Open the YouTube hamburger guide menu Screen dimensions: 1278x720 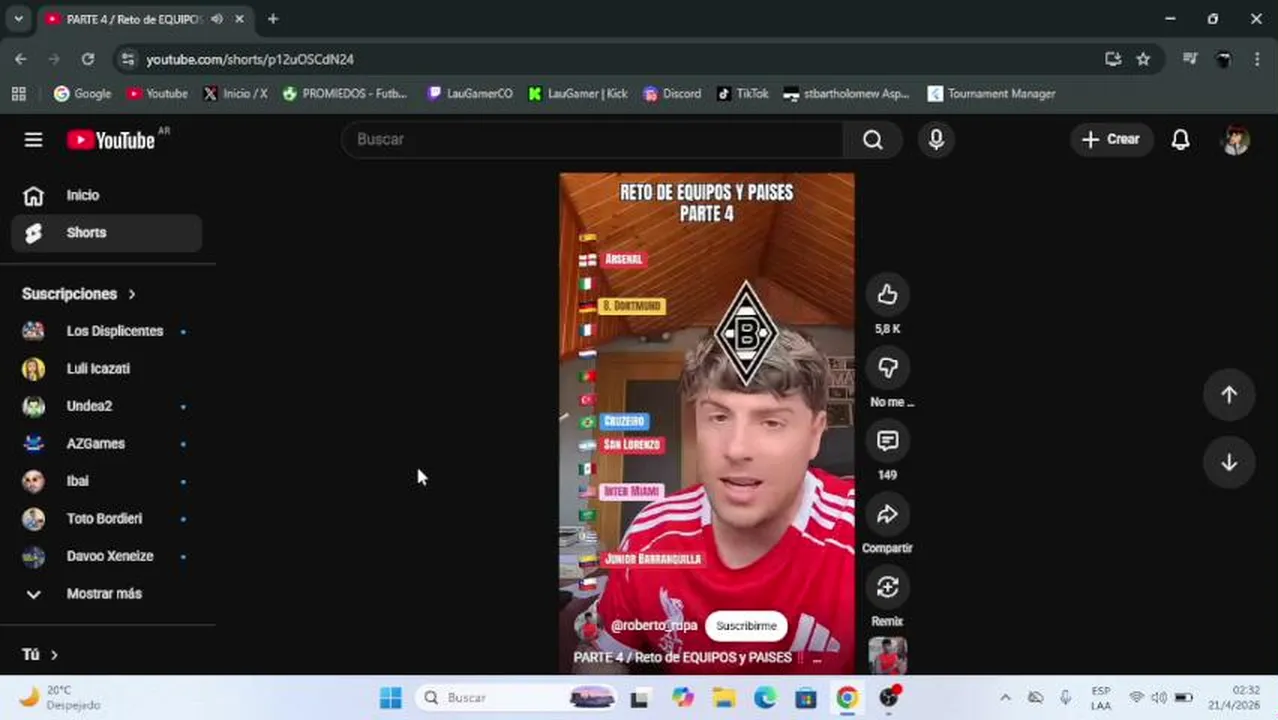tap(33, 140)
